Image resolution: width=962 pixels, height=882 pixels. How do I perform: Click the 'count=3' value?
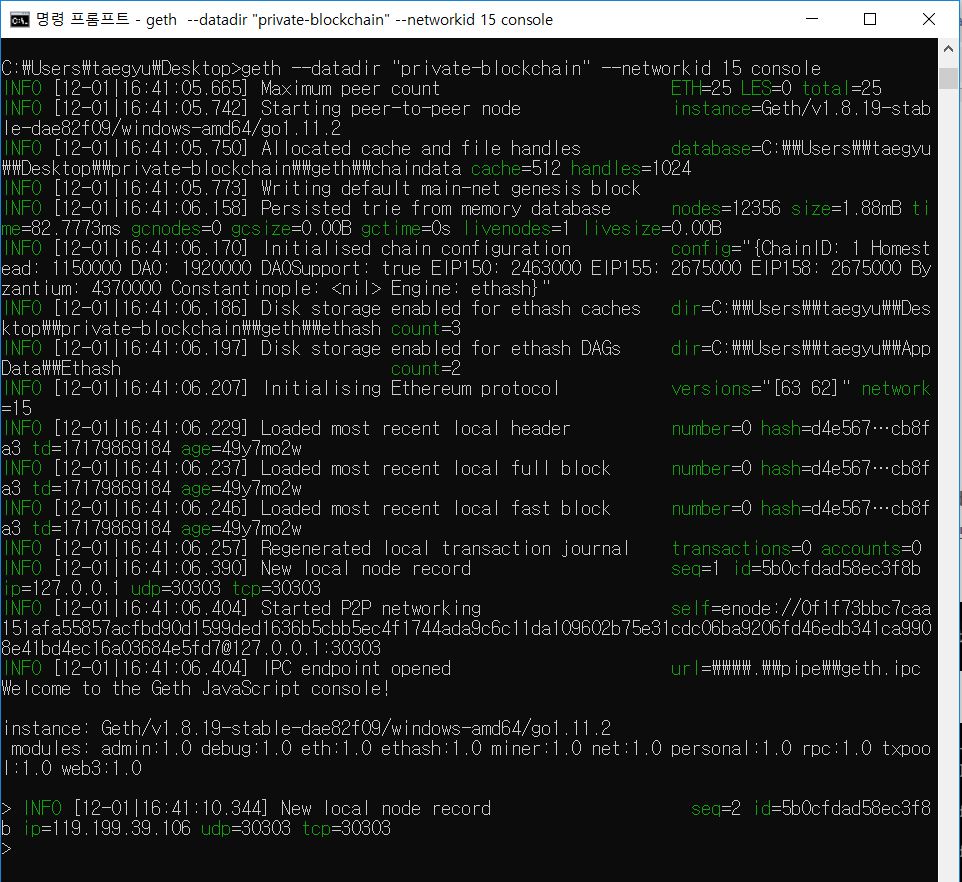426,329
